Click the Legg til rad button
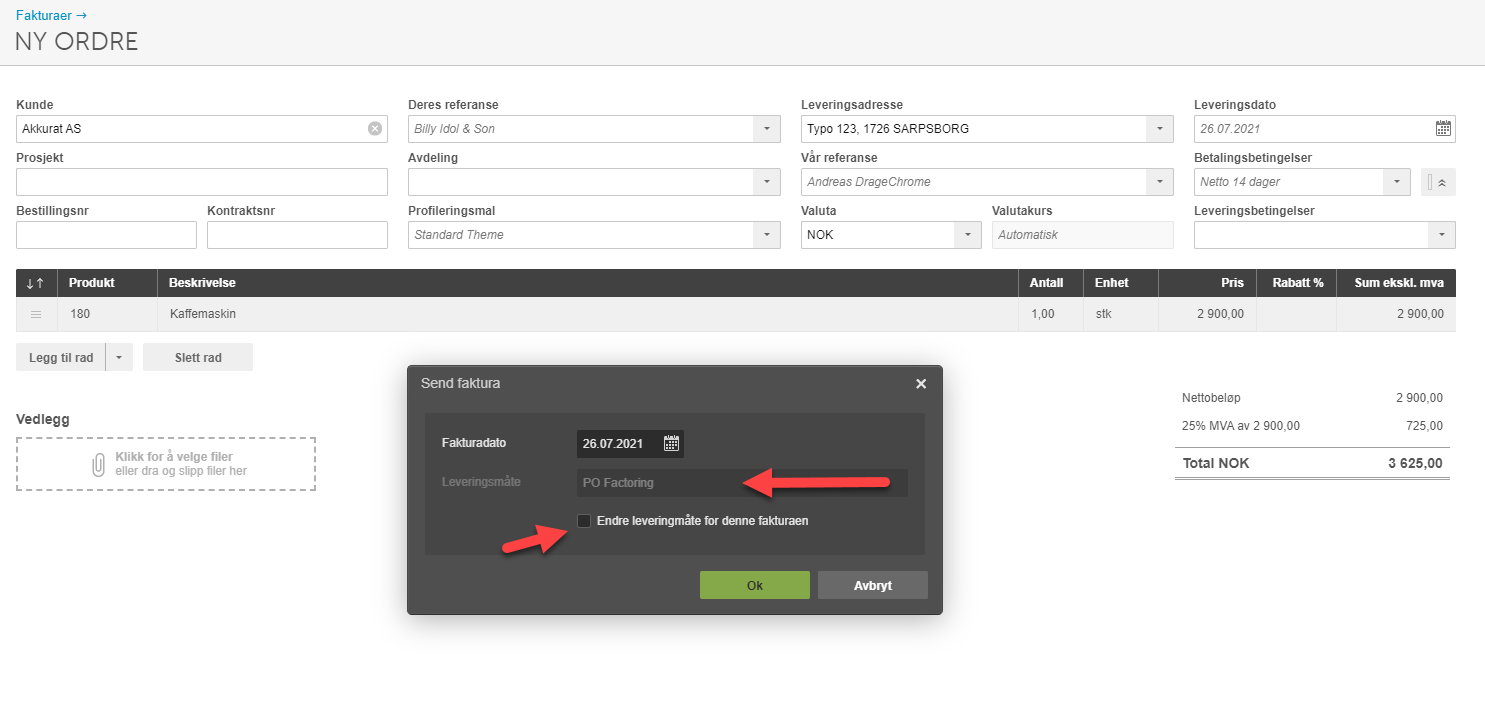1485x723 pixels. point(61,357)
